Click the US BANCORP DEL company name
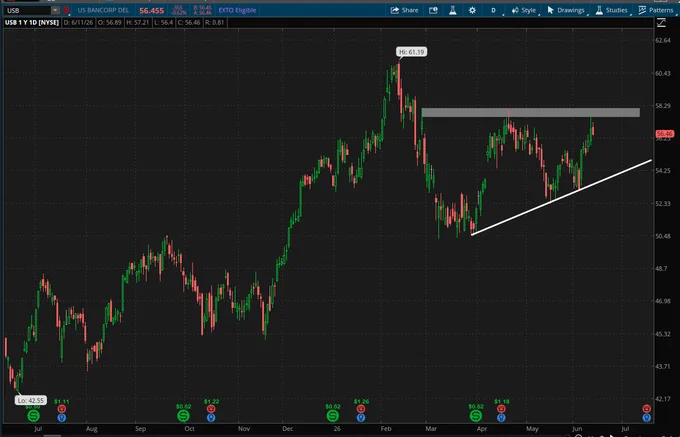 (x=103, y=10)
